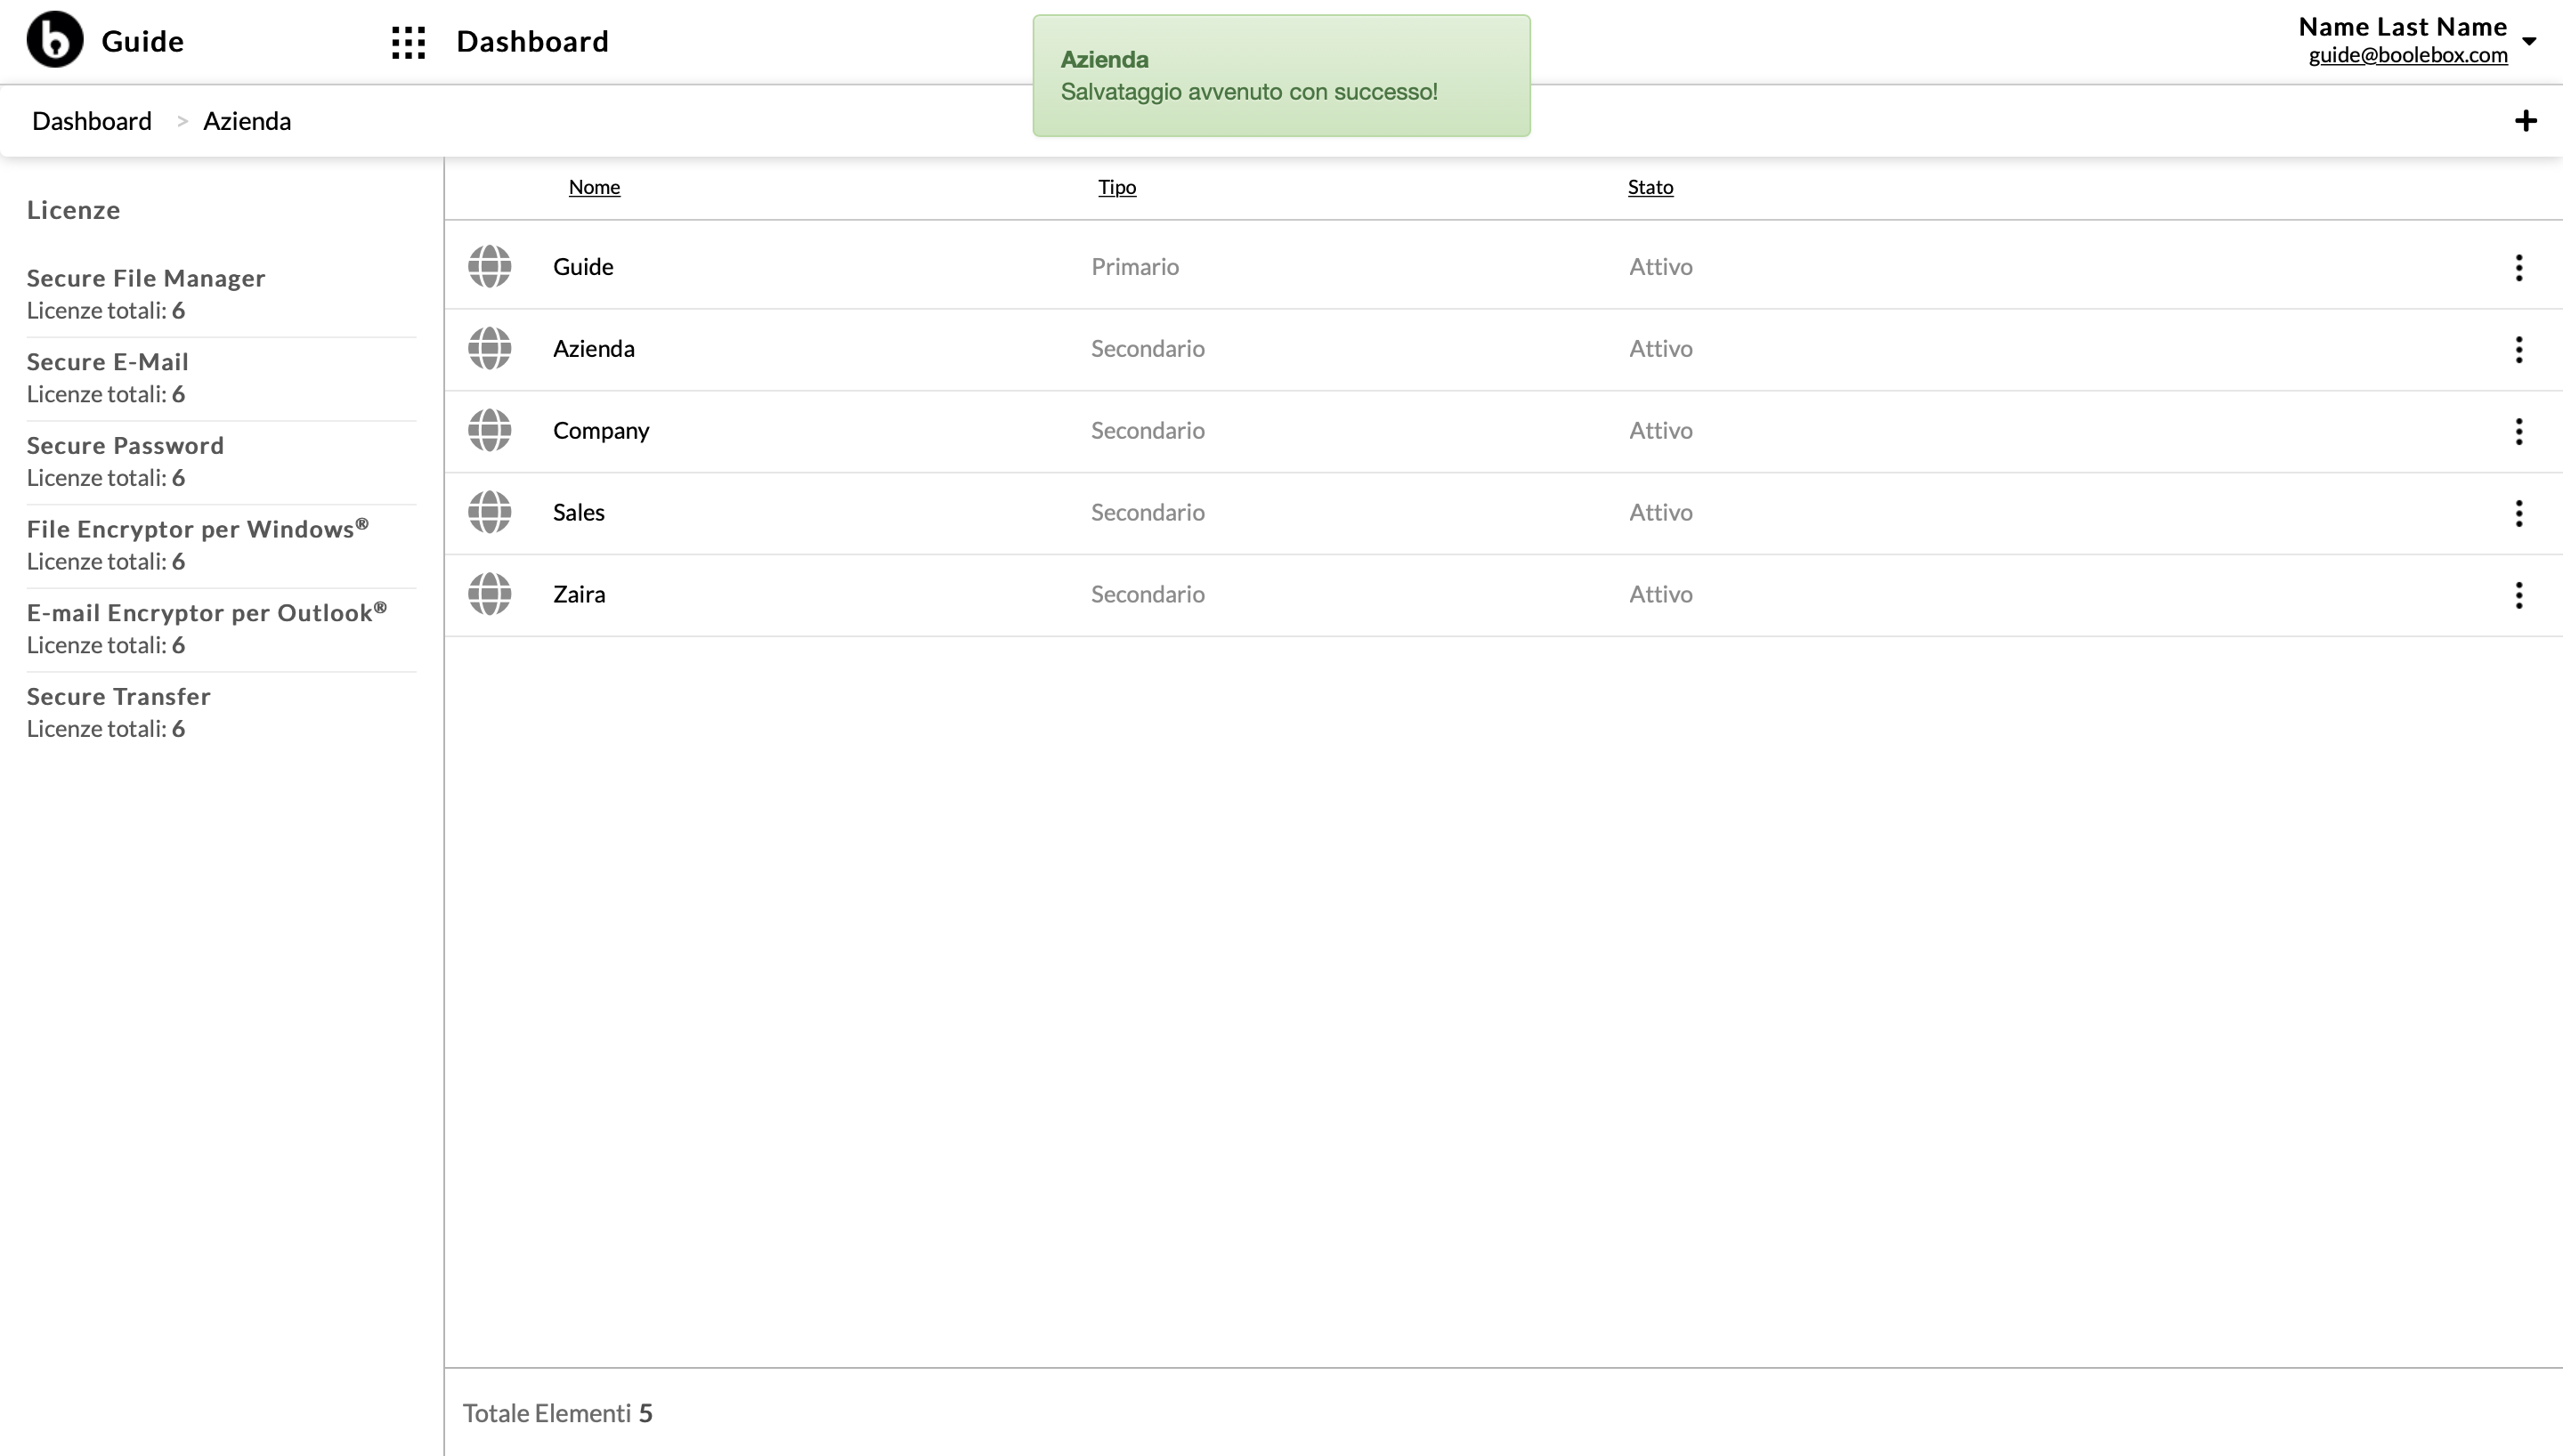Select the Sales company name cell

point(579,512)
